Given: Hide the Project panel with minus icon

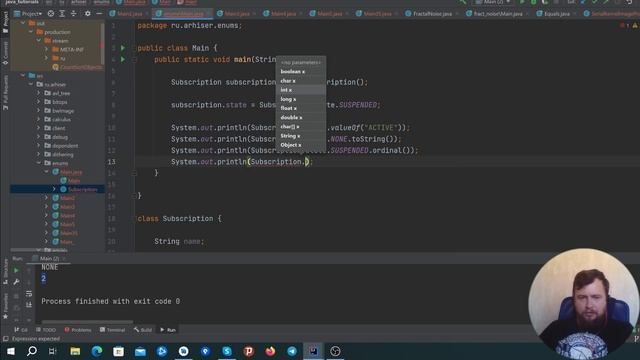Looking at the screenshot, I should (99, 13).
